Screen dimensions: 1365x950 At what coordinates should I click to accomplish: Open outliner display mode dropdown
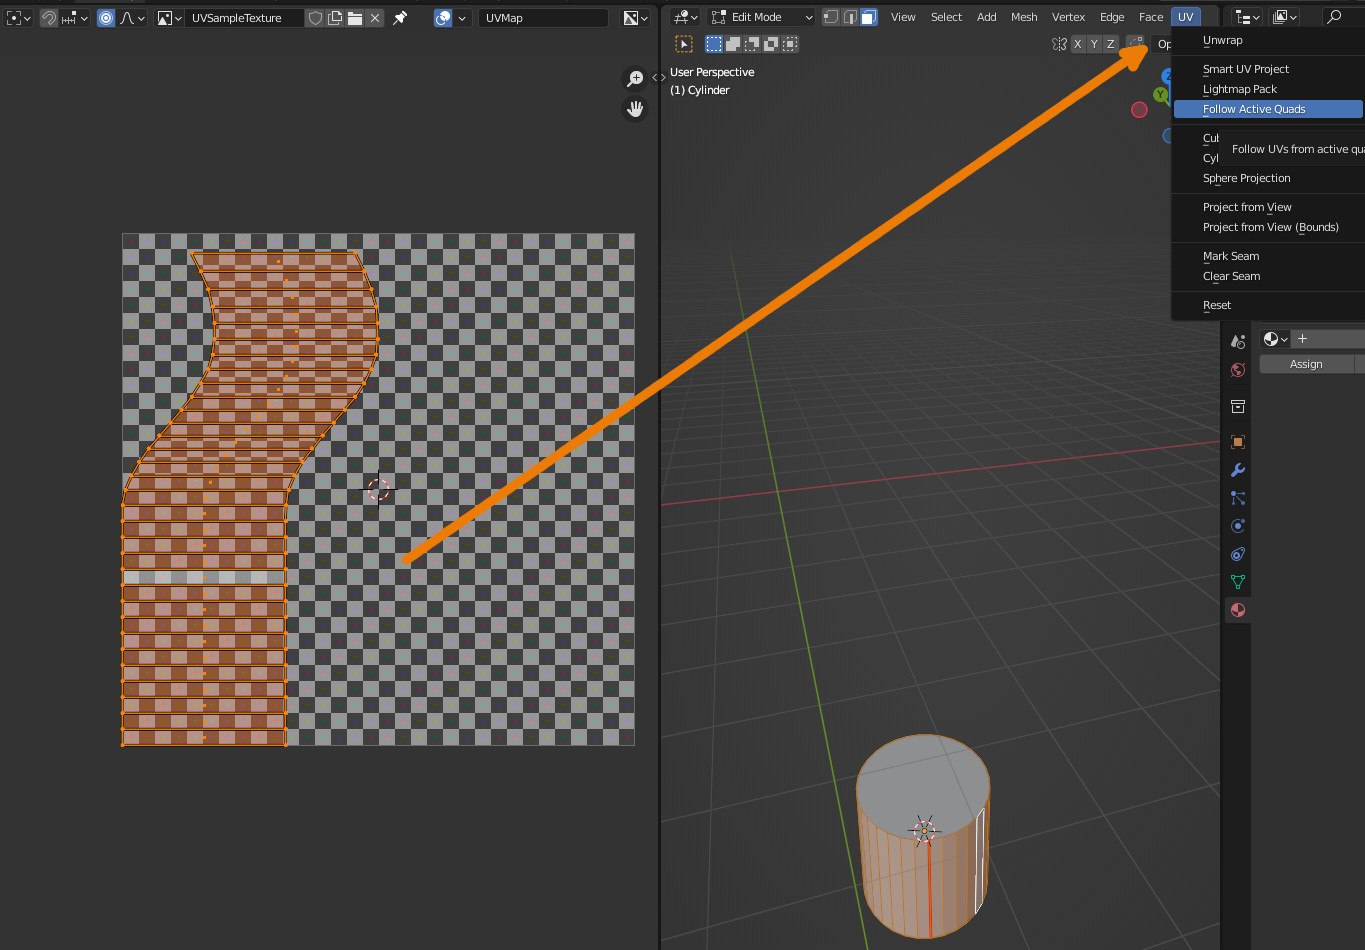pos(1284,17)
